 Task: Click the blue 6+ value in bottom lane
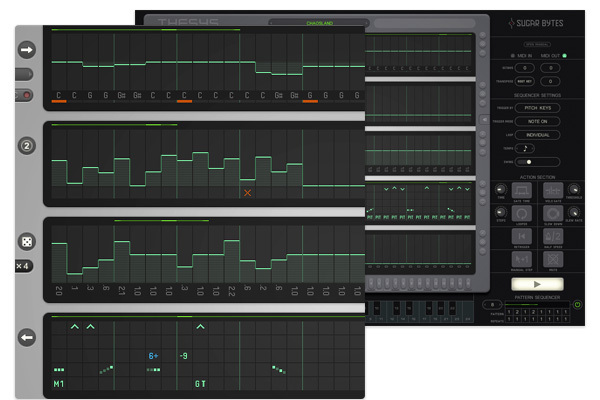153,356
